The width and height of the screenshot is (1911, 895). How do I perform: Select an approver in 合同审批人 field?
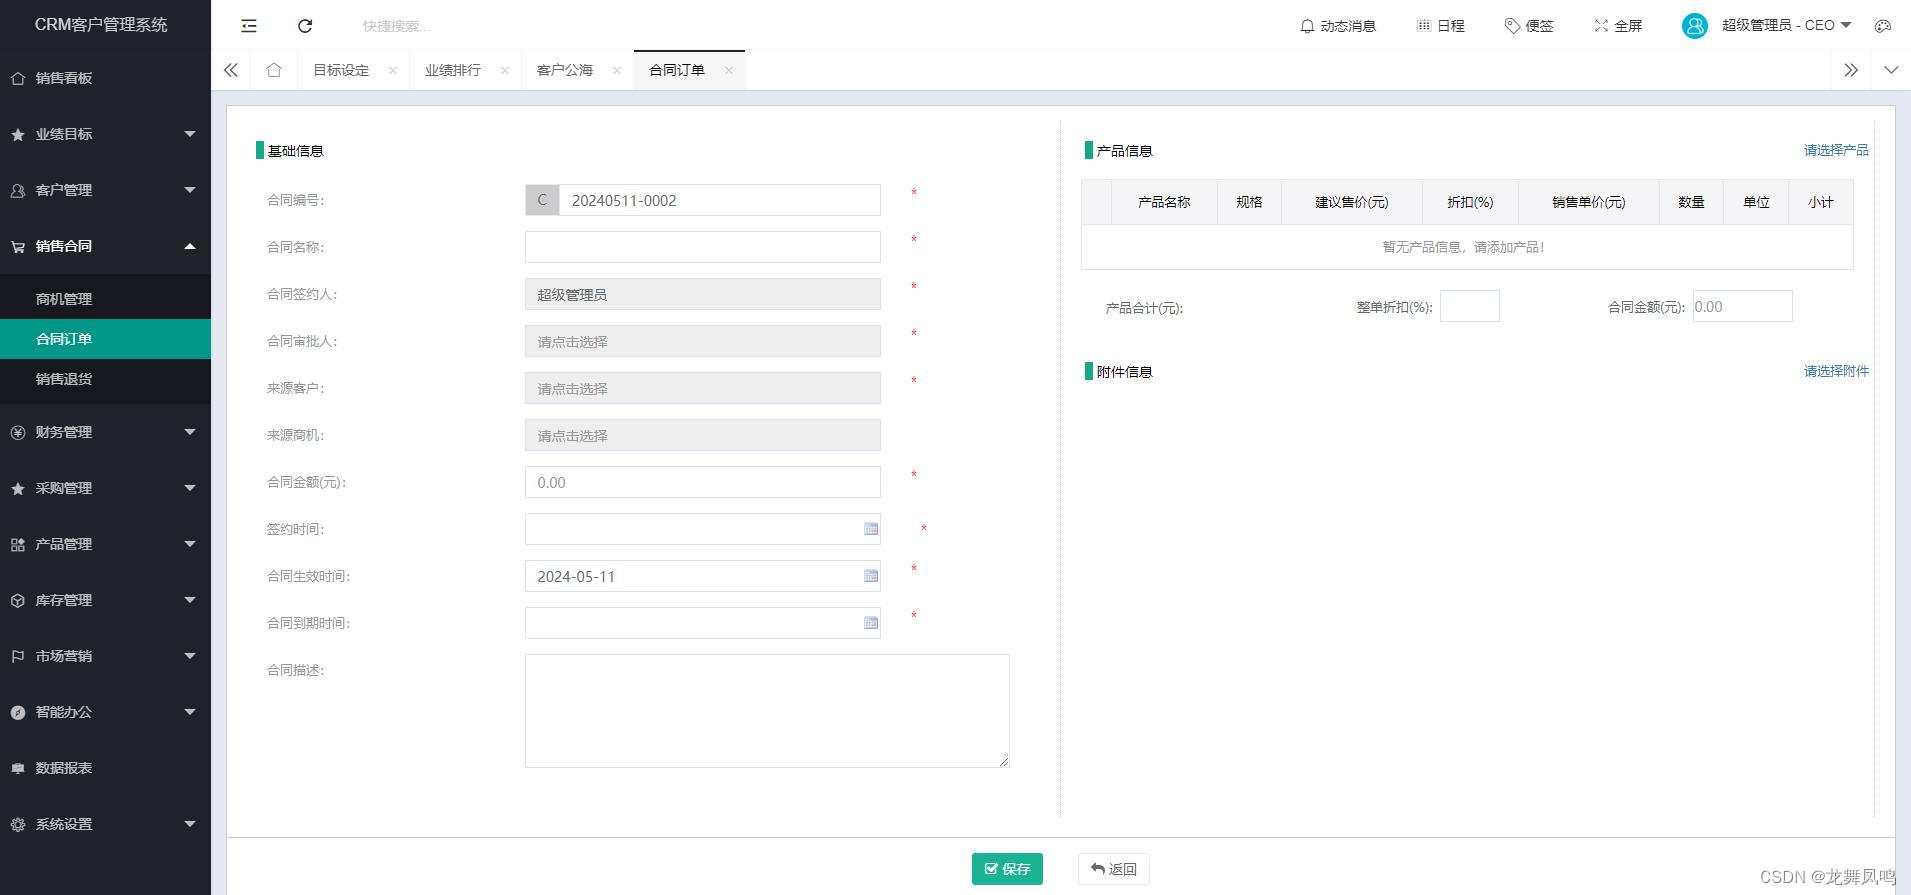point(703,341)
